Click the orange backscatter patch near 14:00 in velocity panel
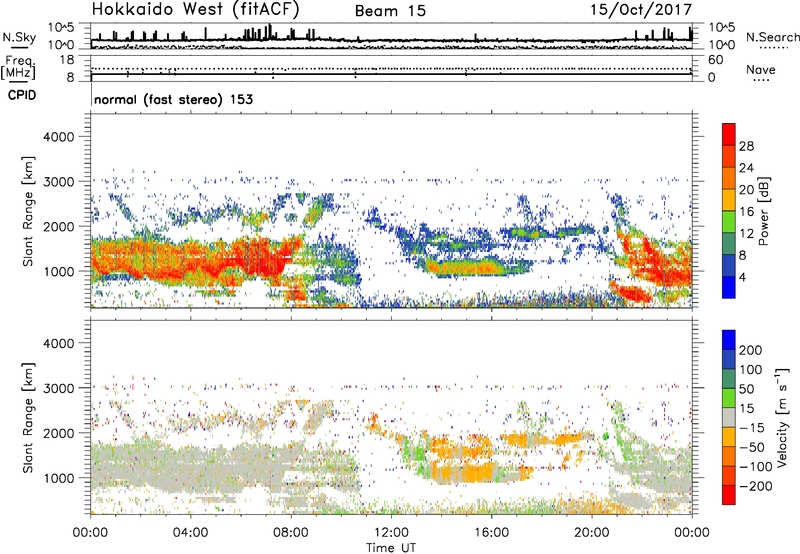The height and width of the screenshot is (554, 800). (464, 472)
